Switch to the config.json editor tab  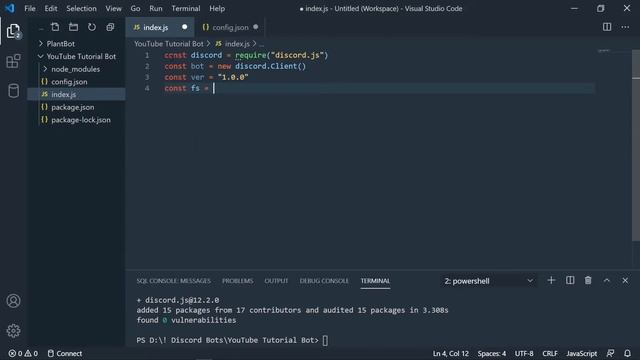[229, 27]
